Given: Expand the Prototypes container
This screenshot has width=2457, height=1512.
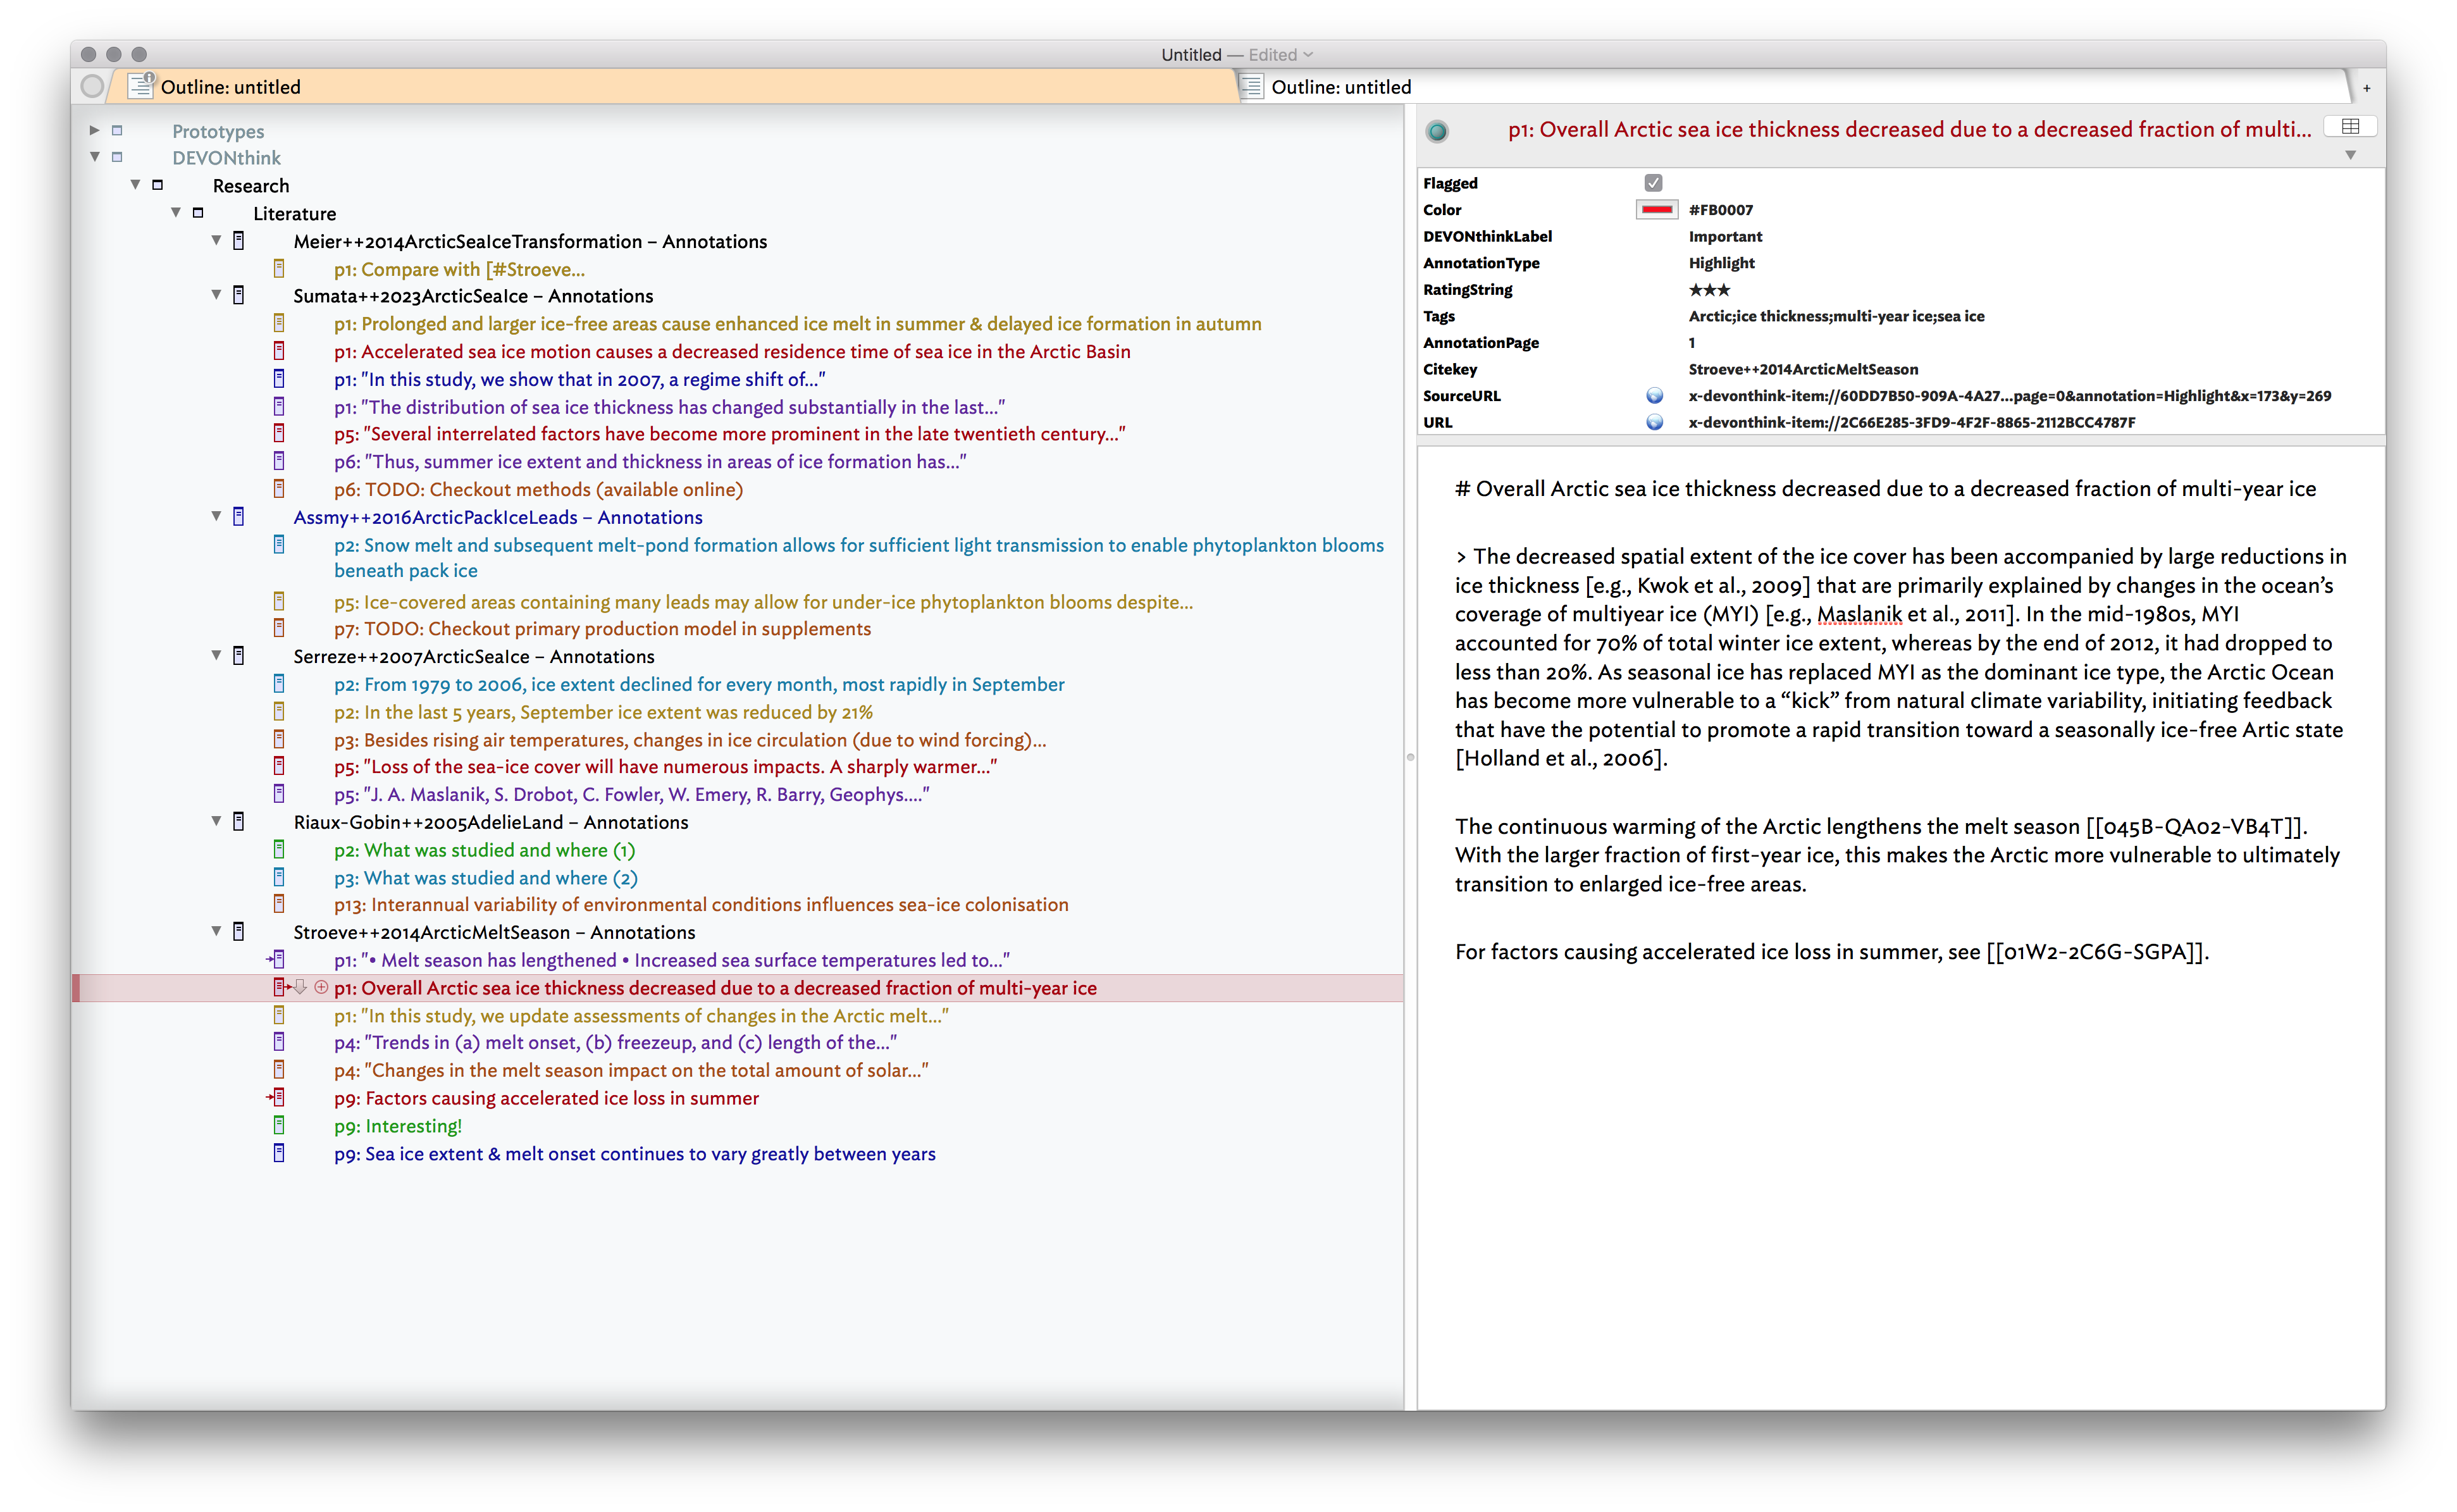Looking at the screenshot, I should tap(94, 130).
